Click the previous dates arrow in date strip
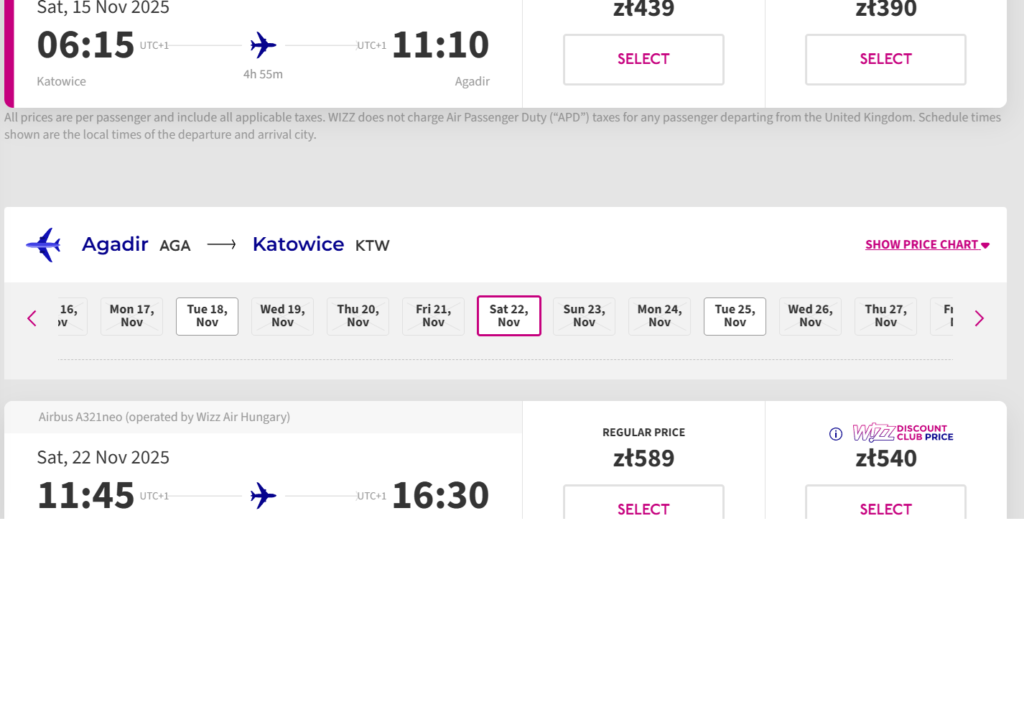This screenshot has width=1024, height=715. [32, 318]
